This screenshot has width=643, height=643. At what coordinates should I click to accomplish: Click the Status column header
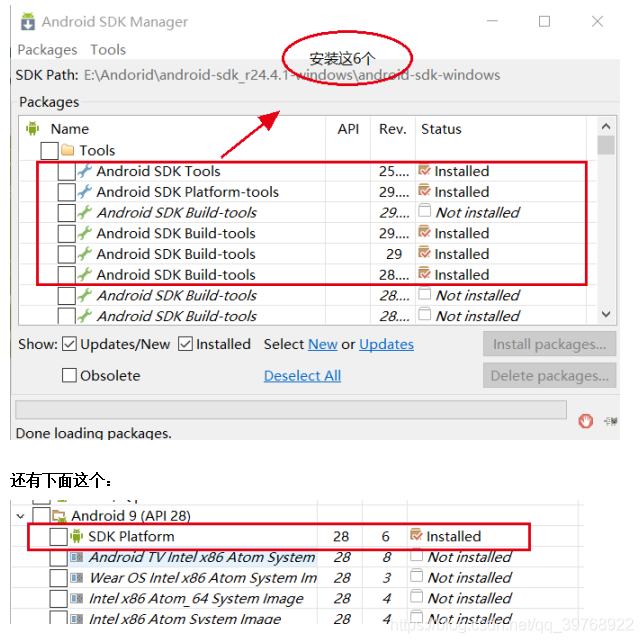[441, 129]
